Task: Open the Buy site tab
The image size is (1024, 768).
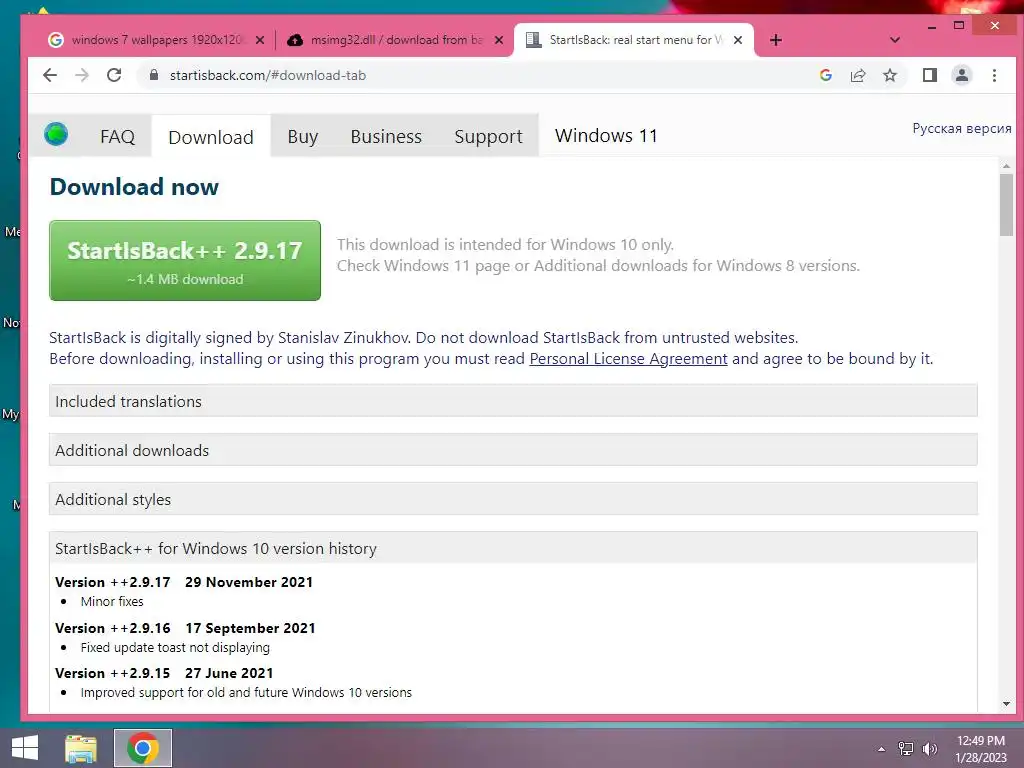Action: pyautogui.click(x=303, y=136)
